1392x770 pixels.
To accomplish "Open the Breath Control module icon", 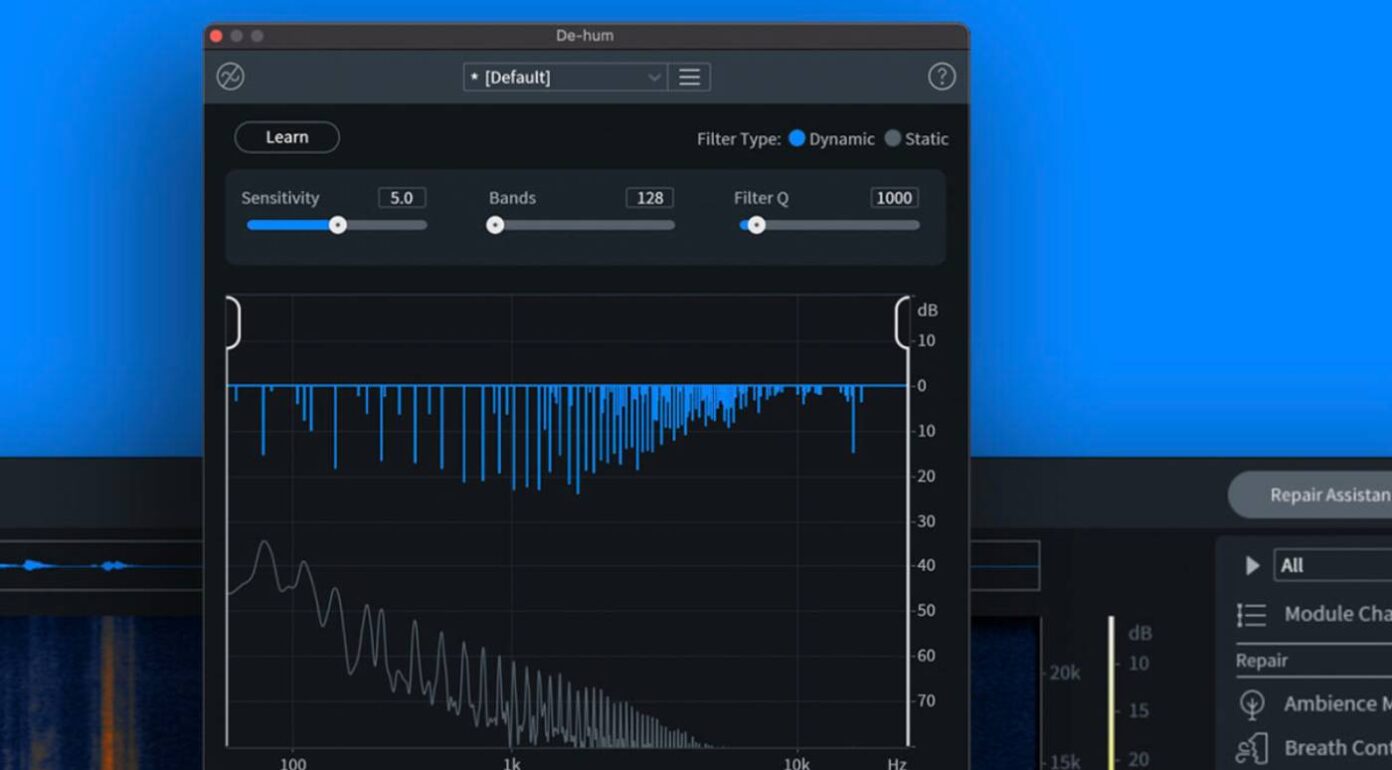I will click(x=1251, y=747).
